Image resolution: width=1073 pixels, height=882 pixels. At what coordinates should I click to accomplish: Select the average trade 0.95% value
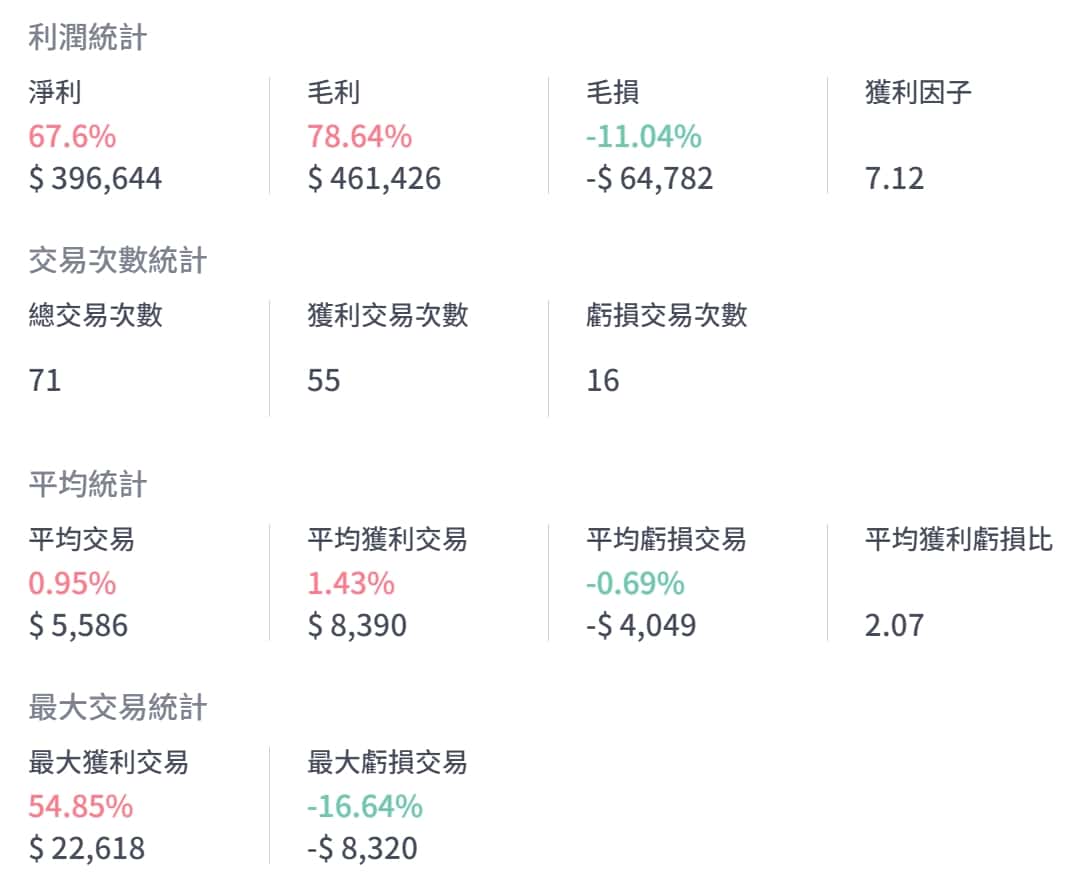click(72, 583)
